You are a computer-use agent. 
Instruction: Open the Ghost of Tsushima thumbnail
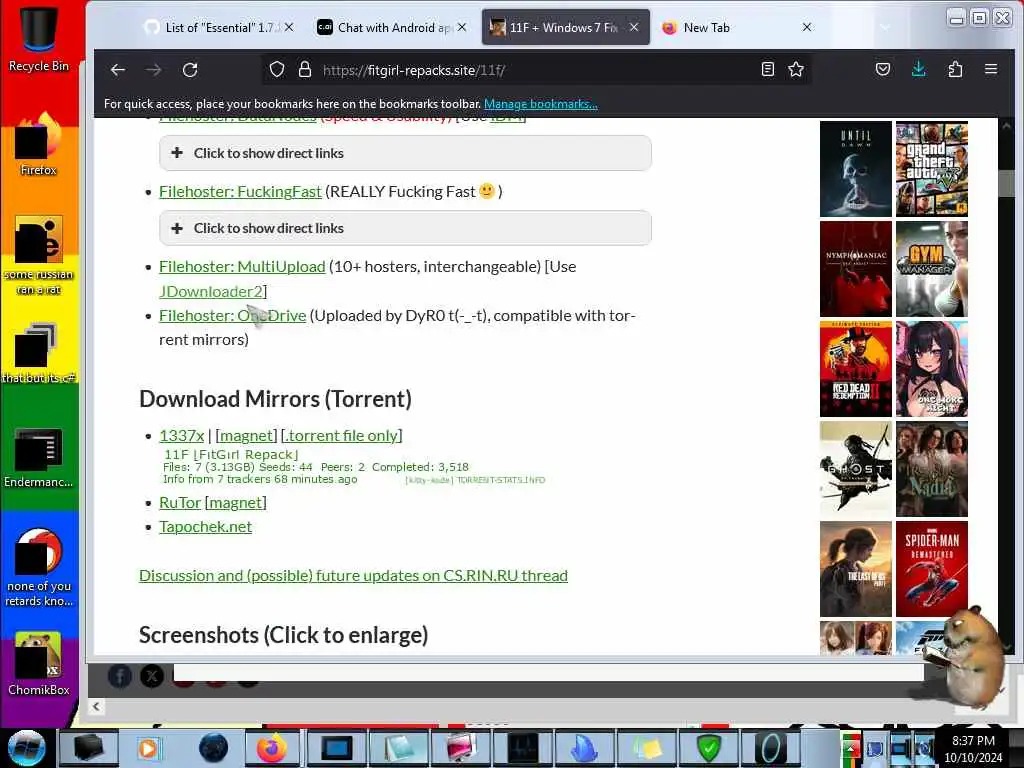click(x=856, y=468)
